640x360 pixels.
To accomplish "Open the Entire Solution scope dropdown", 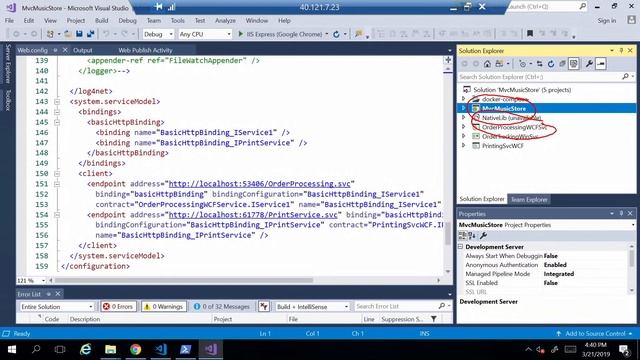I will point(56,306).
